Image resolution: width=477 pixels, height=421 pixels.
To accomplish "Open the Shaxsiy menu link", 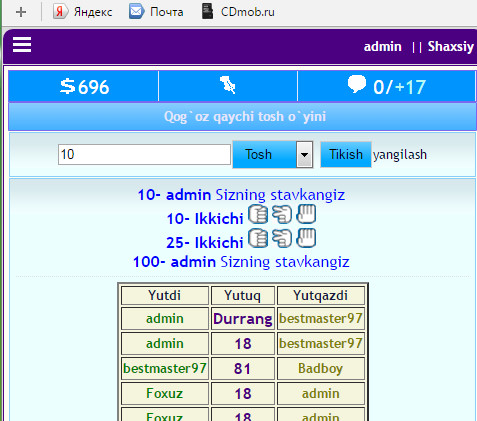I will [451, 47].
